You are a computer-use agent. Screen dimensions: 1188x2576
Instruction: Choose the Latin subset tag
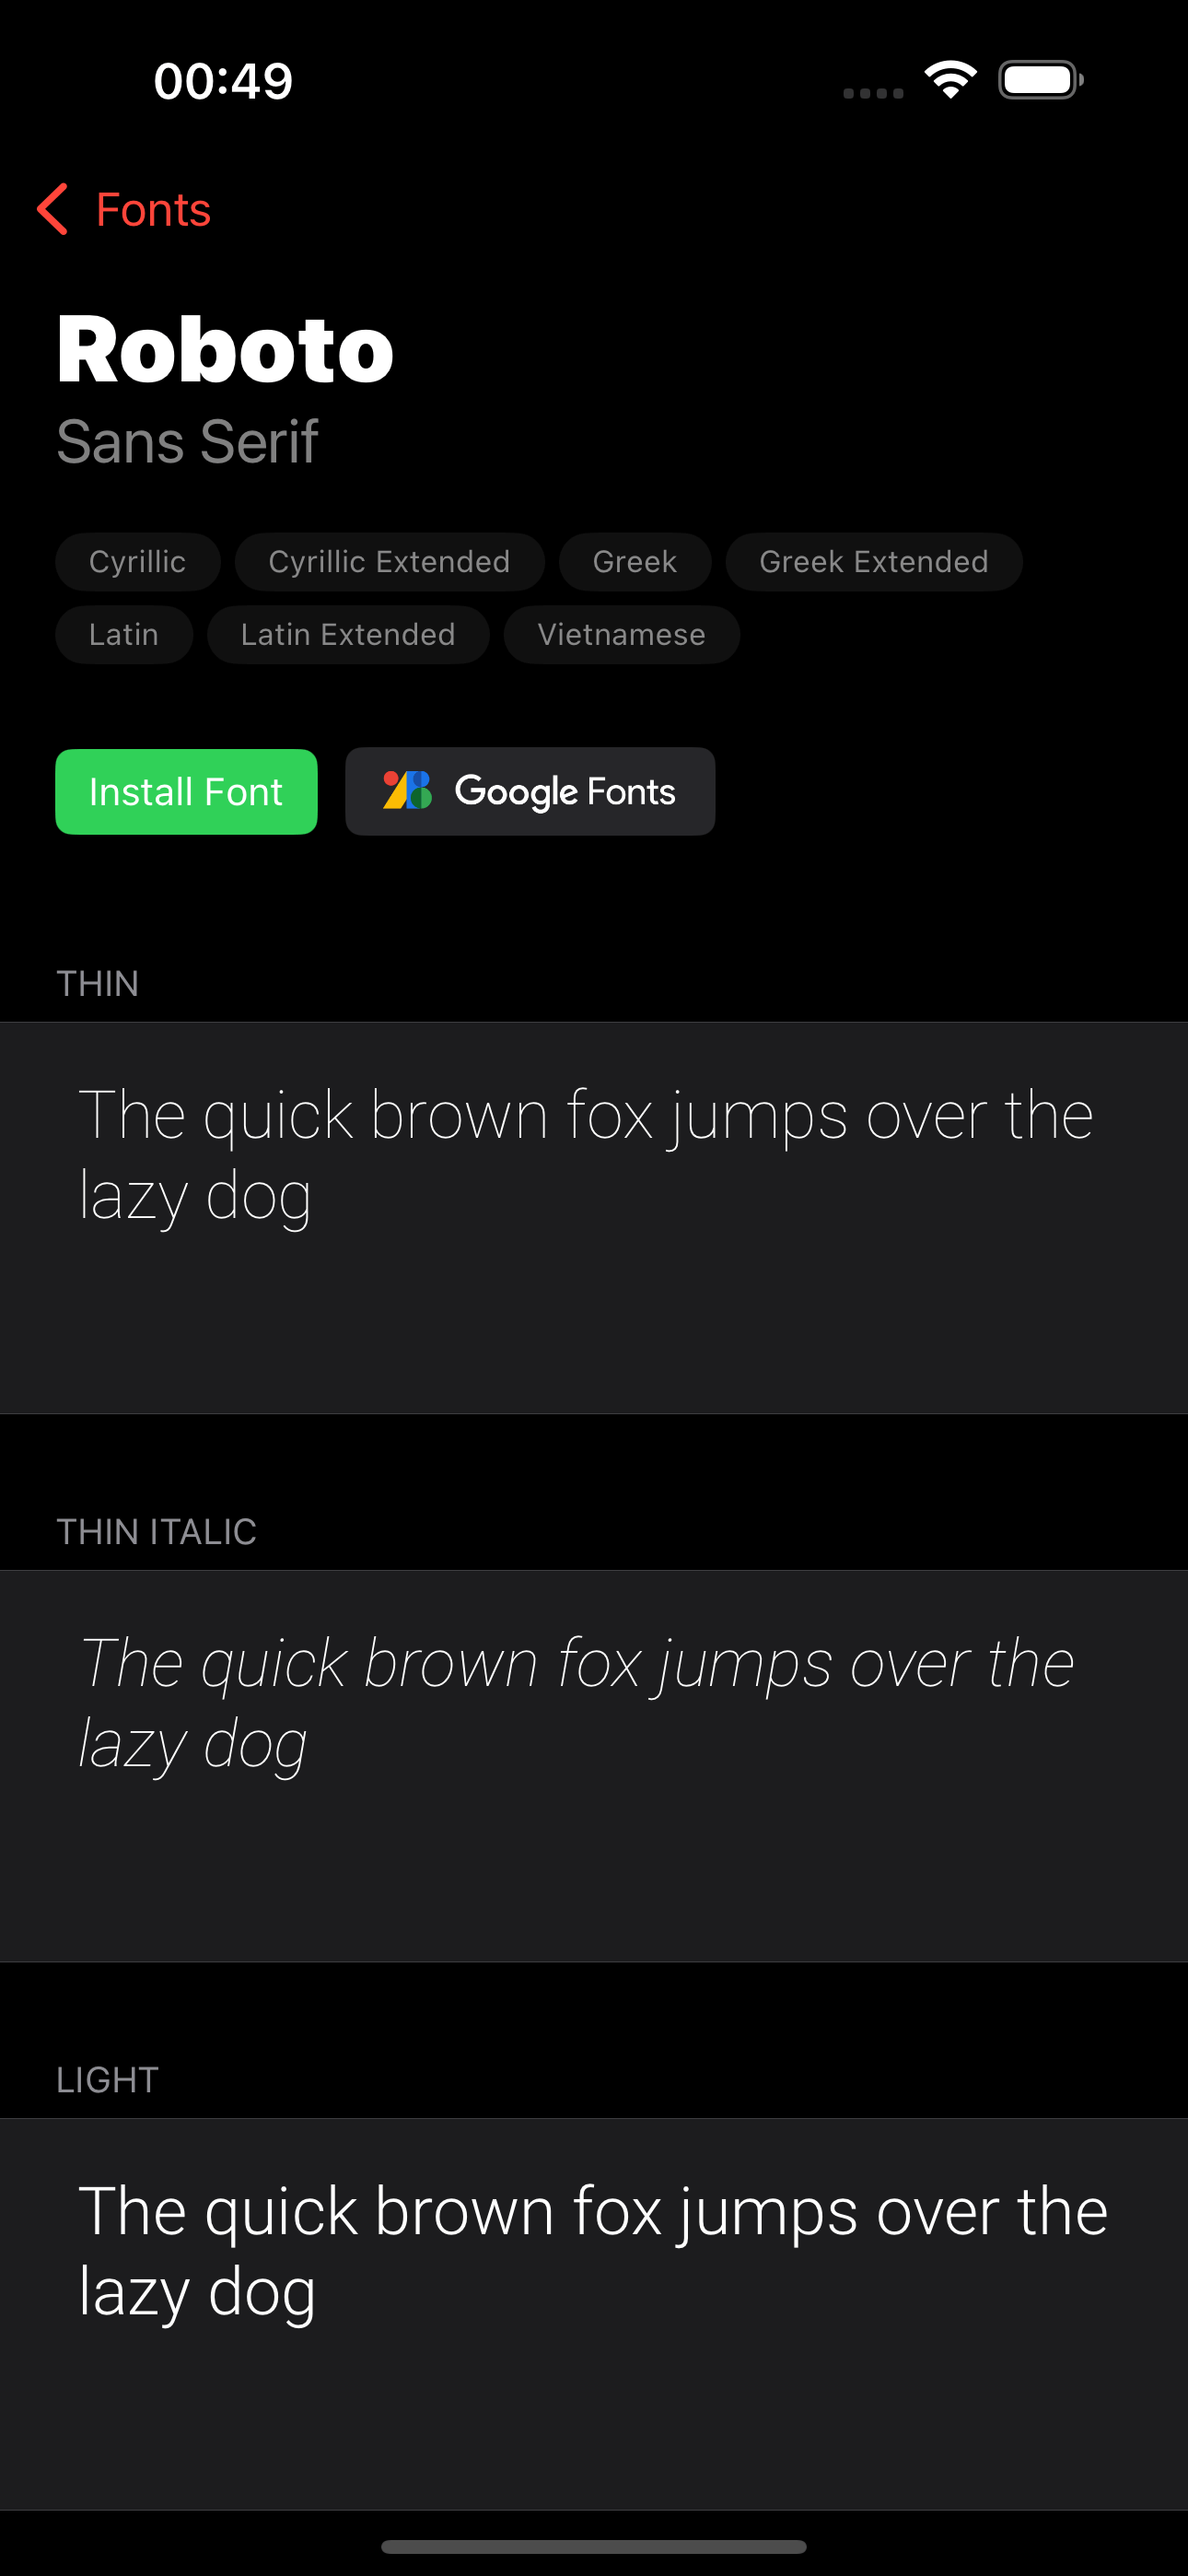coord(124,634)
